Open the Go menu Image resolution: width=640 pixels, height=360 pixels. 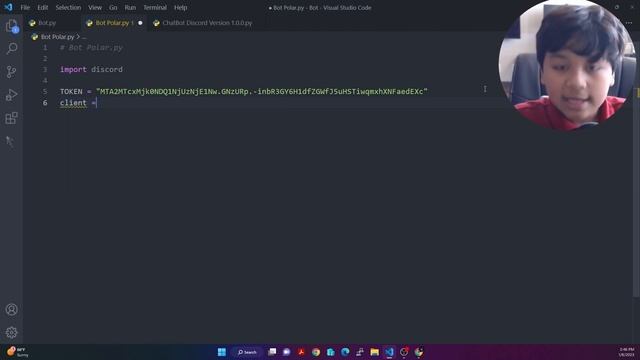113,7
